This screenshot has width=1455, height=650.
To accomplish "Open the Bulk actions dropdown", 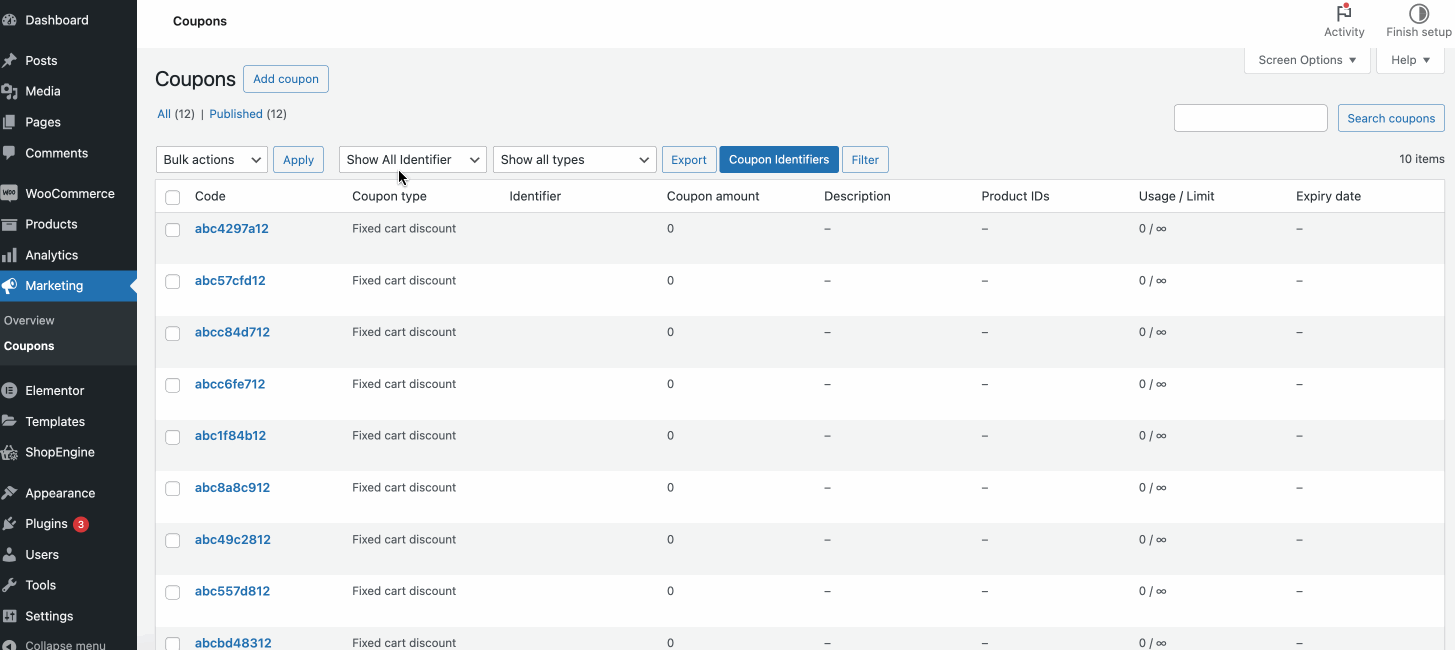I will [x=212, y=160].
